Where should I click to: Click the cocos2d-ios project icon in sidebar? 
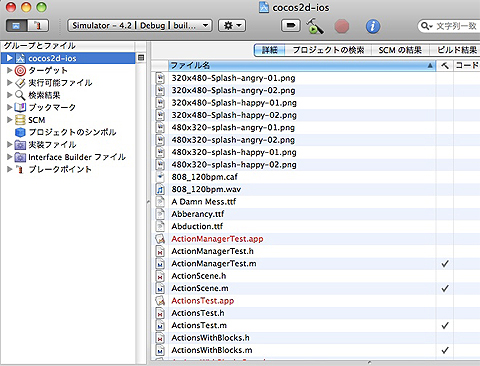click(x=20, y=58)
